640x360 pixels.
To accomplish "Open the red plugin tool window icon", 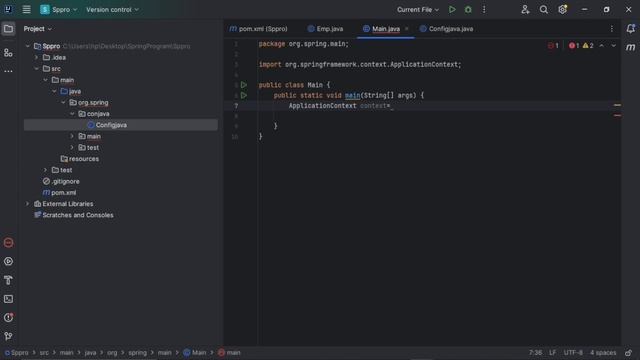I will click(x=8, y=243).
